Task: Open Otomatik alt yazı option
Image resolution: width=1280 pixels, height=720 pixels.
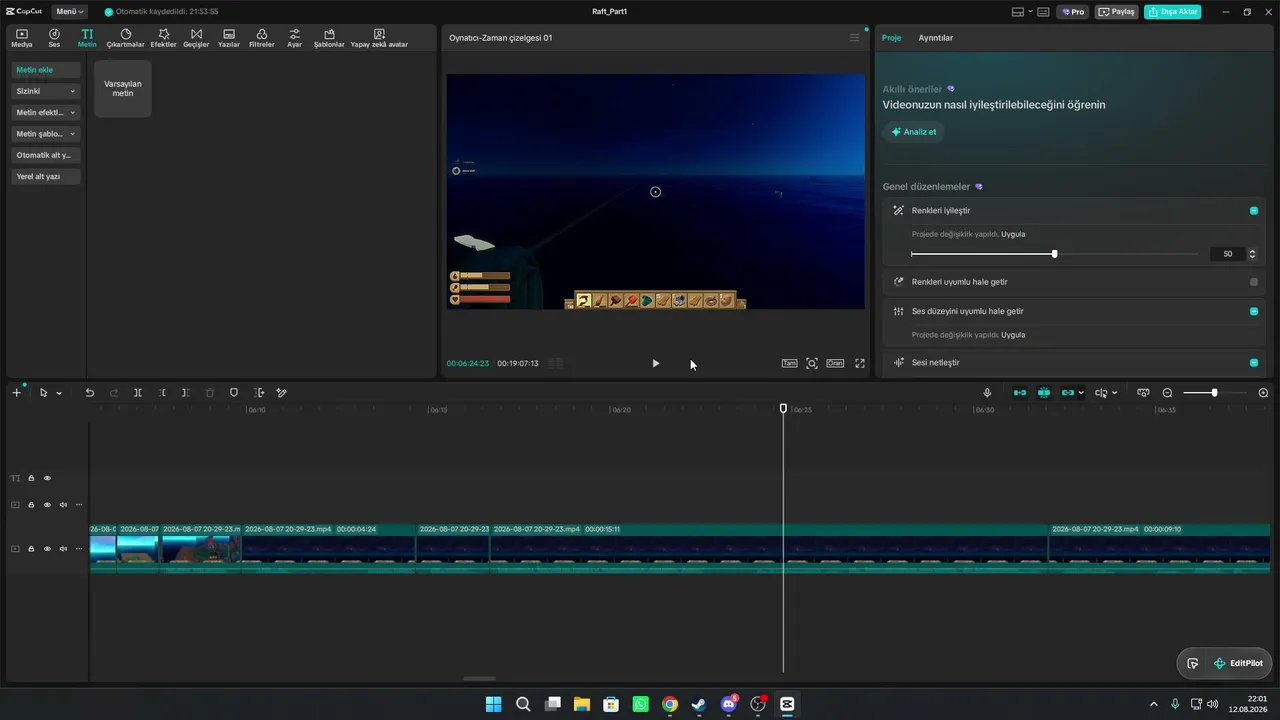Action: [46, 155]
